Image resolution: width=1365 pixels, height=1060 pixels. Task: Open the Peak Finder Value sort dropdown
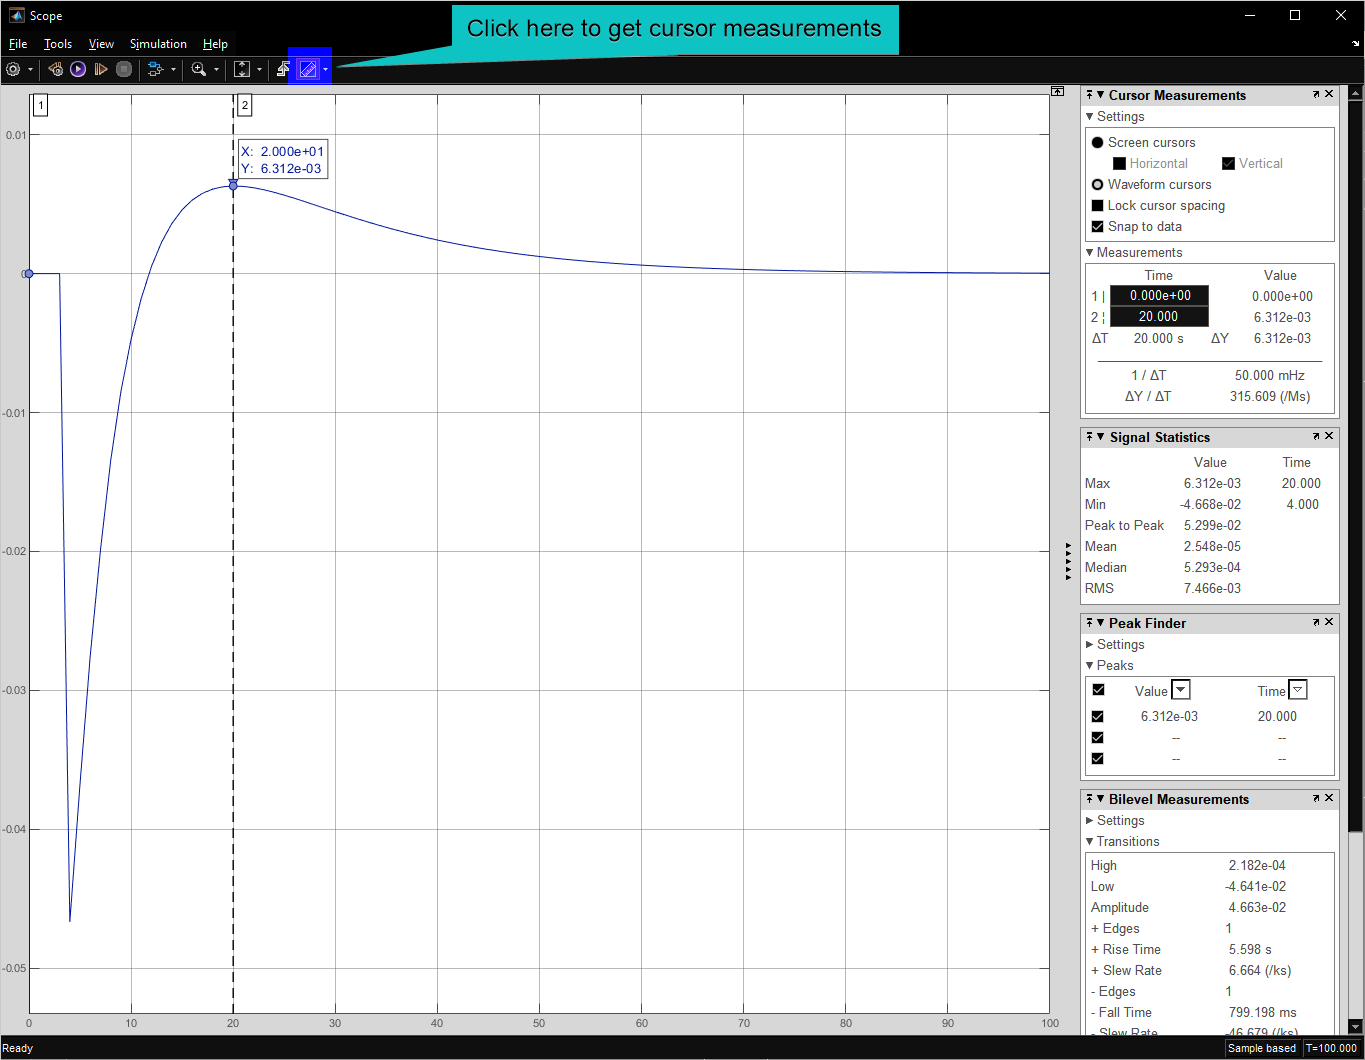(x=1181, y=690)
